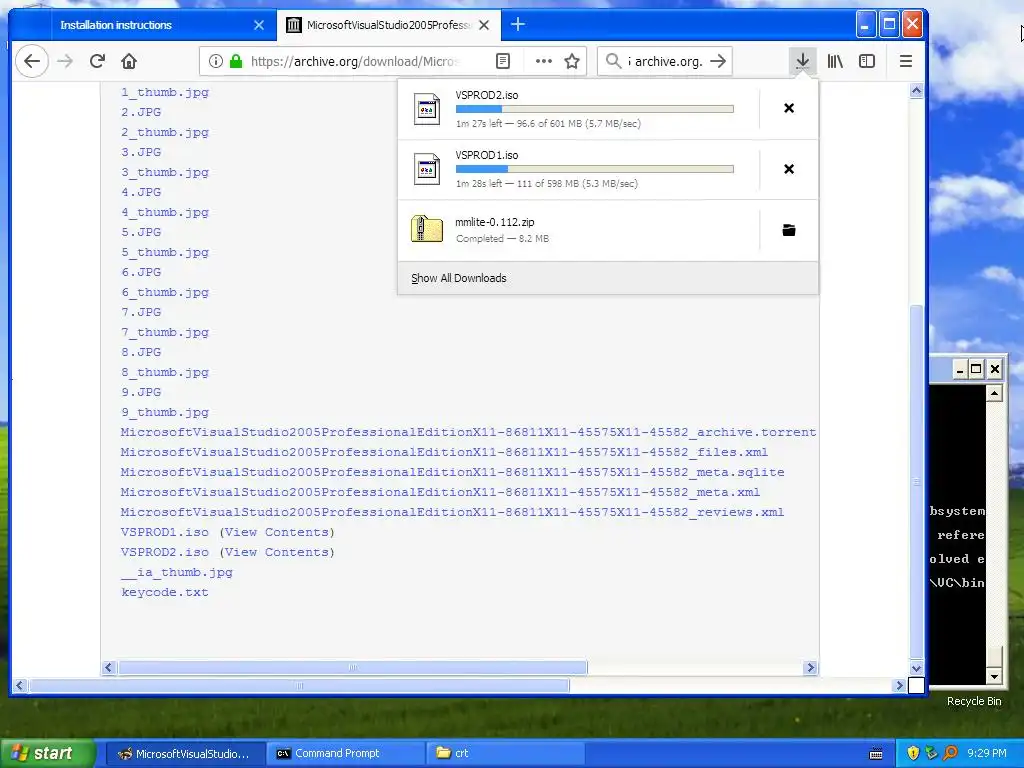Viewport: 1024px width, 768px height.
Task: Open the _archive.torrent file link
Action: (x=468, y=432)
